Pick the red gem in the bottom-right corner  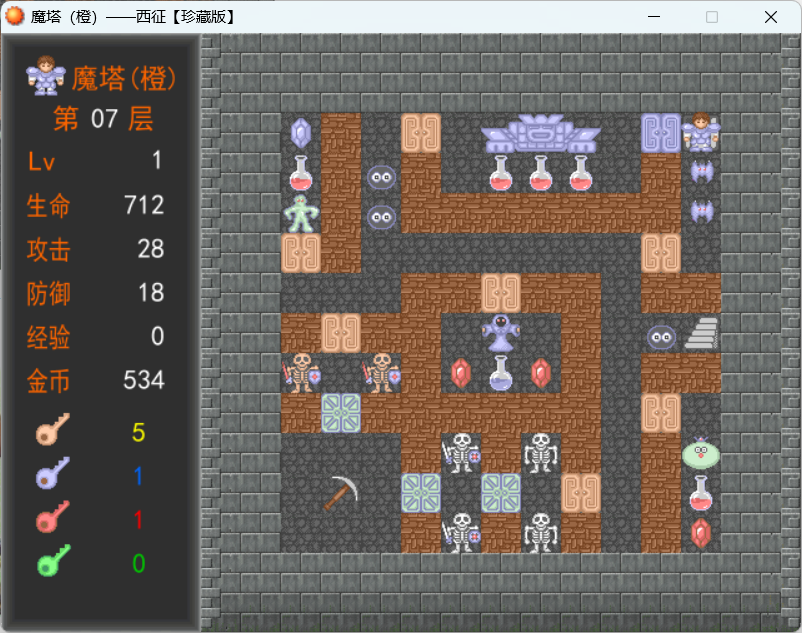701,533
